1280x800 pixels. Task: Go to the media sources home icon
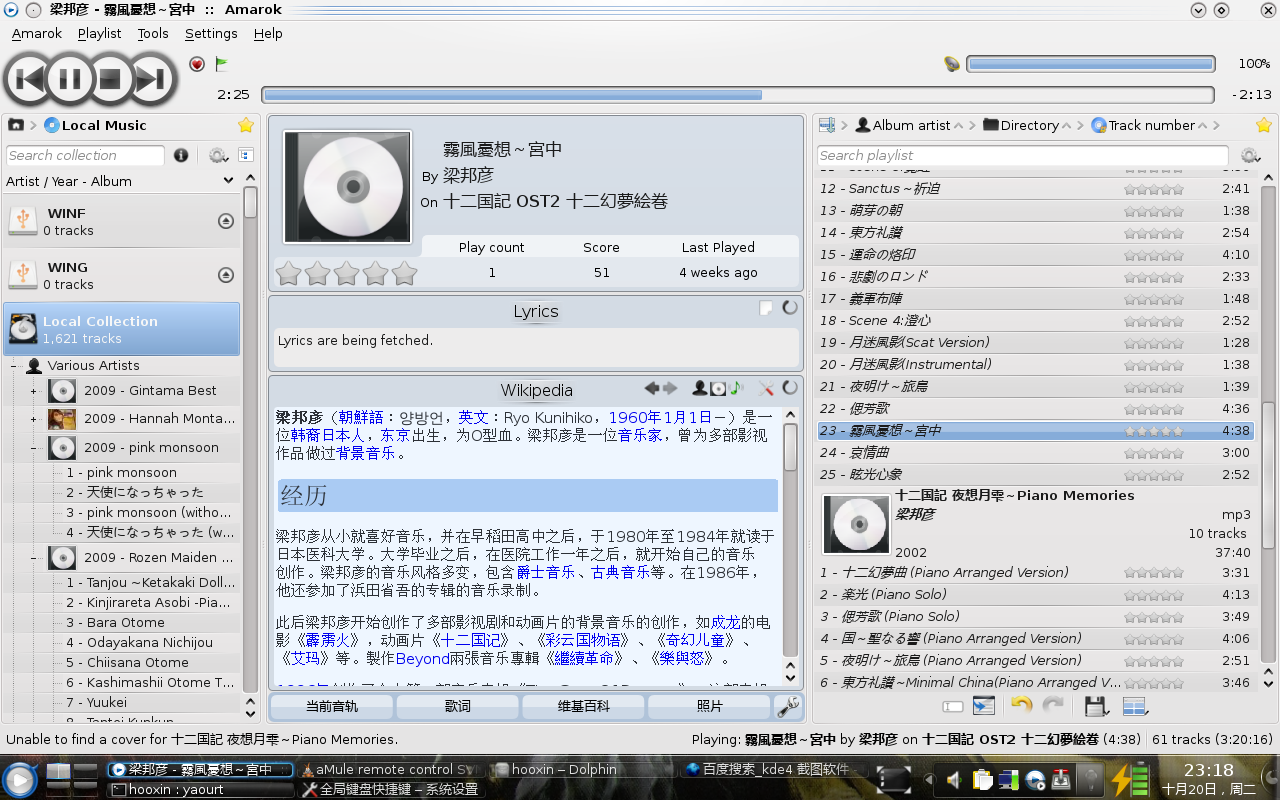[x=16, y=125]
